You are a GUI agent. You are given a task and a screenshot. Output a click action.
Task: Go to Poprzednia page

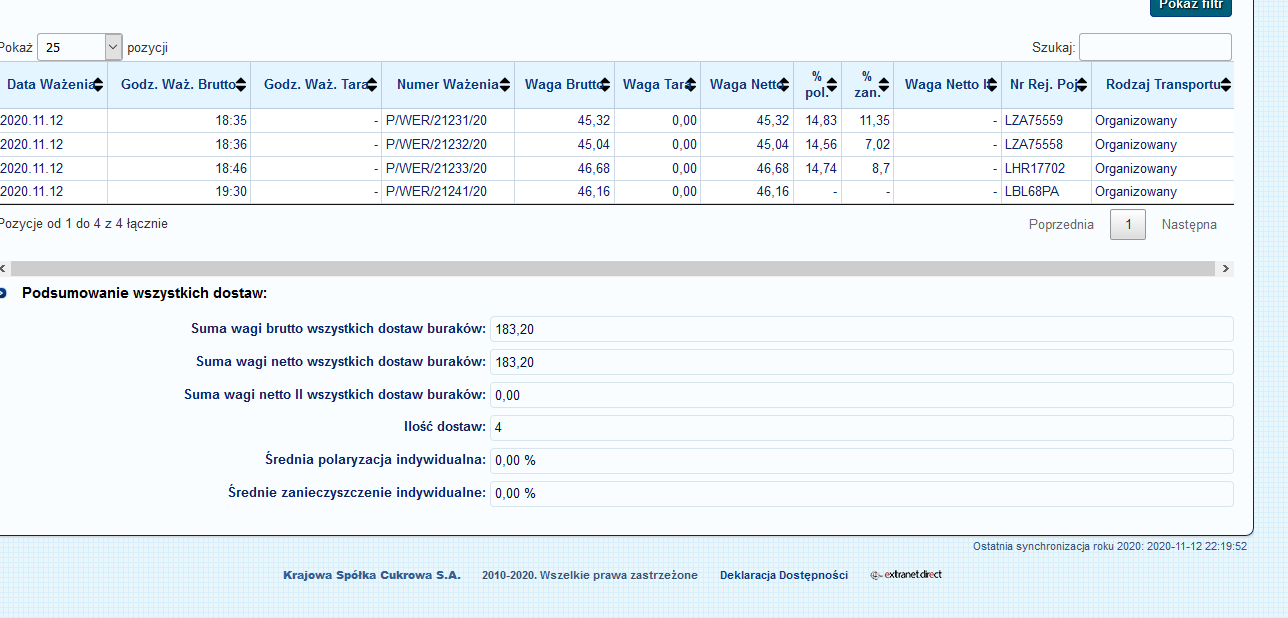coord(1061,225)
